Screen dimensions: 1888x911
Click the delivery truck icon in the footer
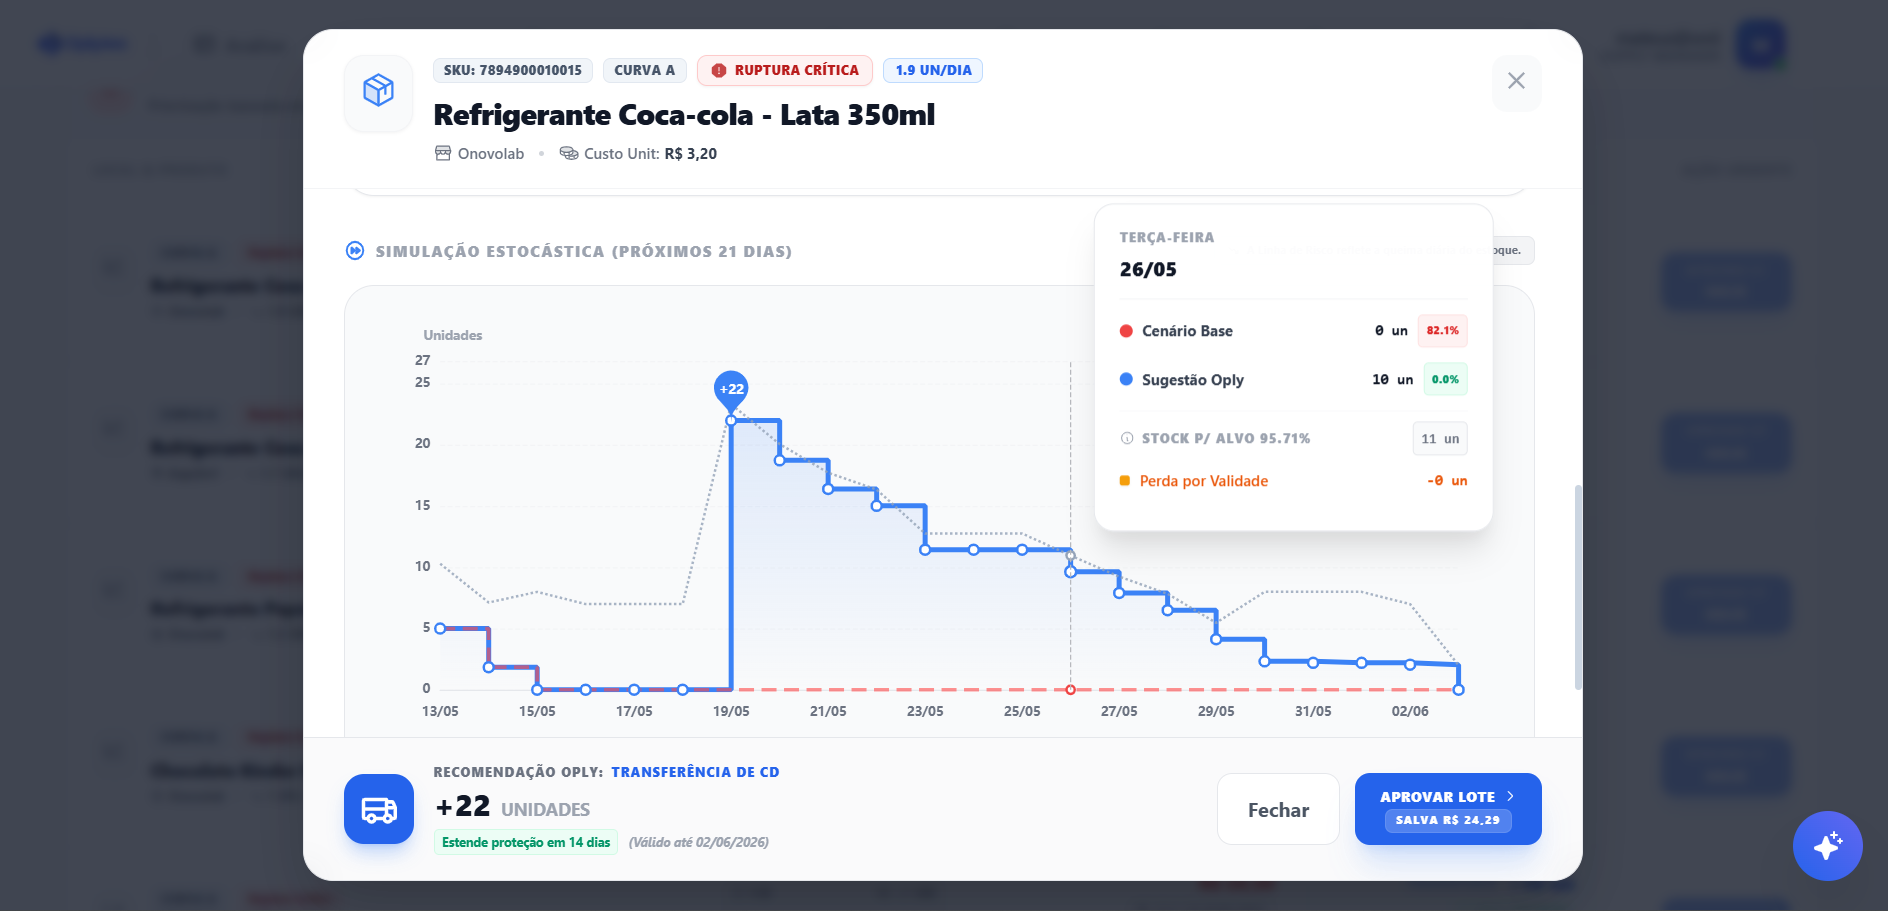pos(379,809)
